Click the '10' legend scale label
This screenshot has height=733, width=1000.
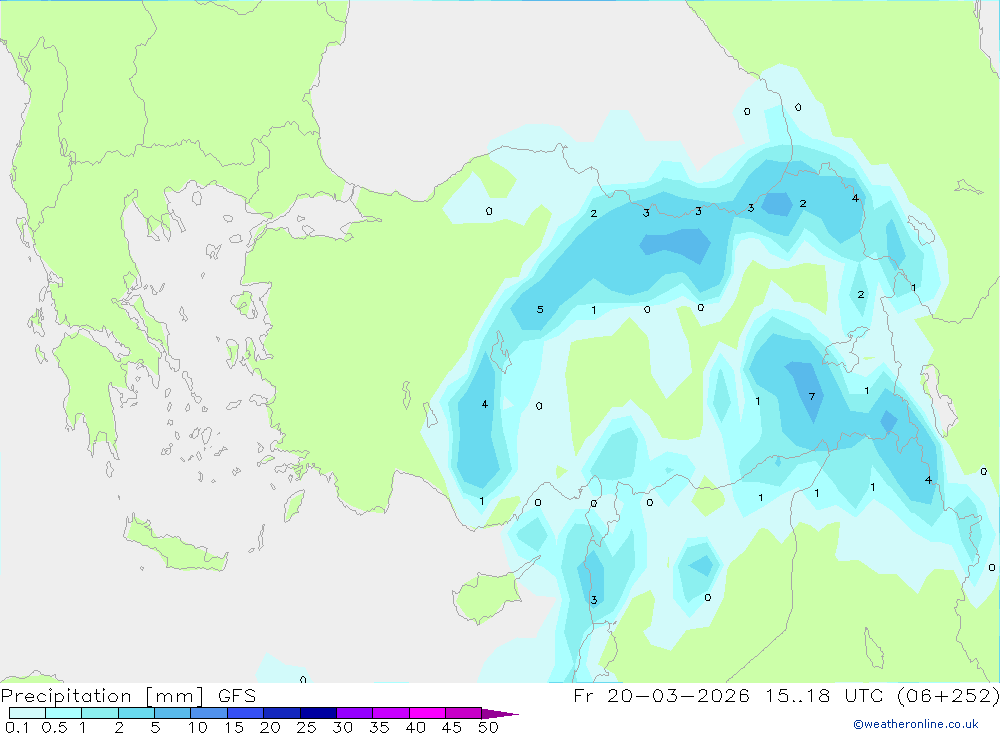[198, 727]
